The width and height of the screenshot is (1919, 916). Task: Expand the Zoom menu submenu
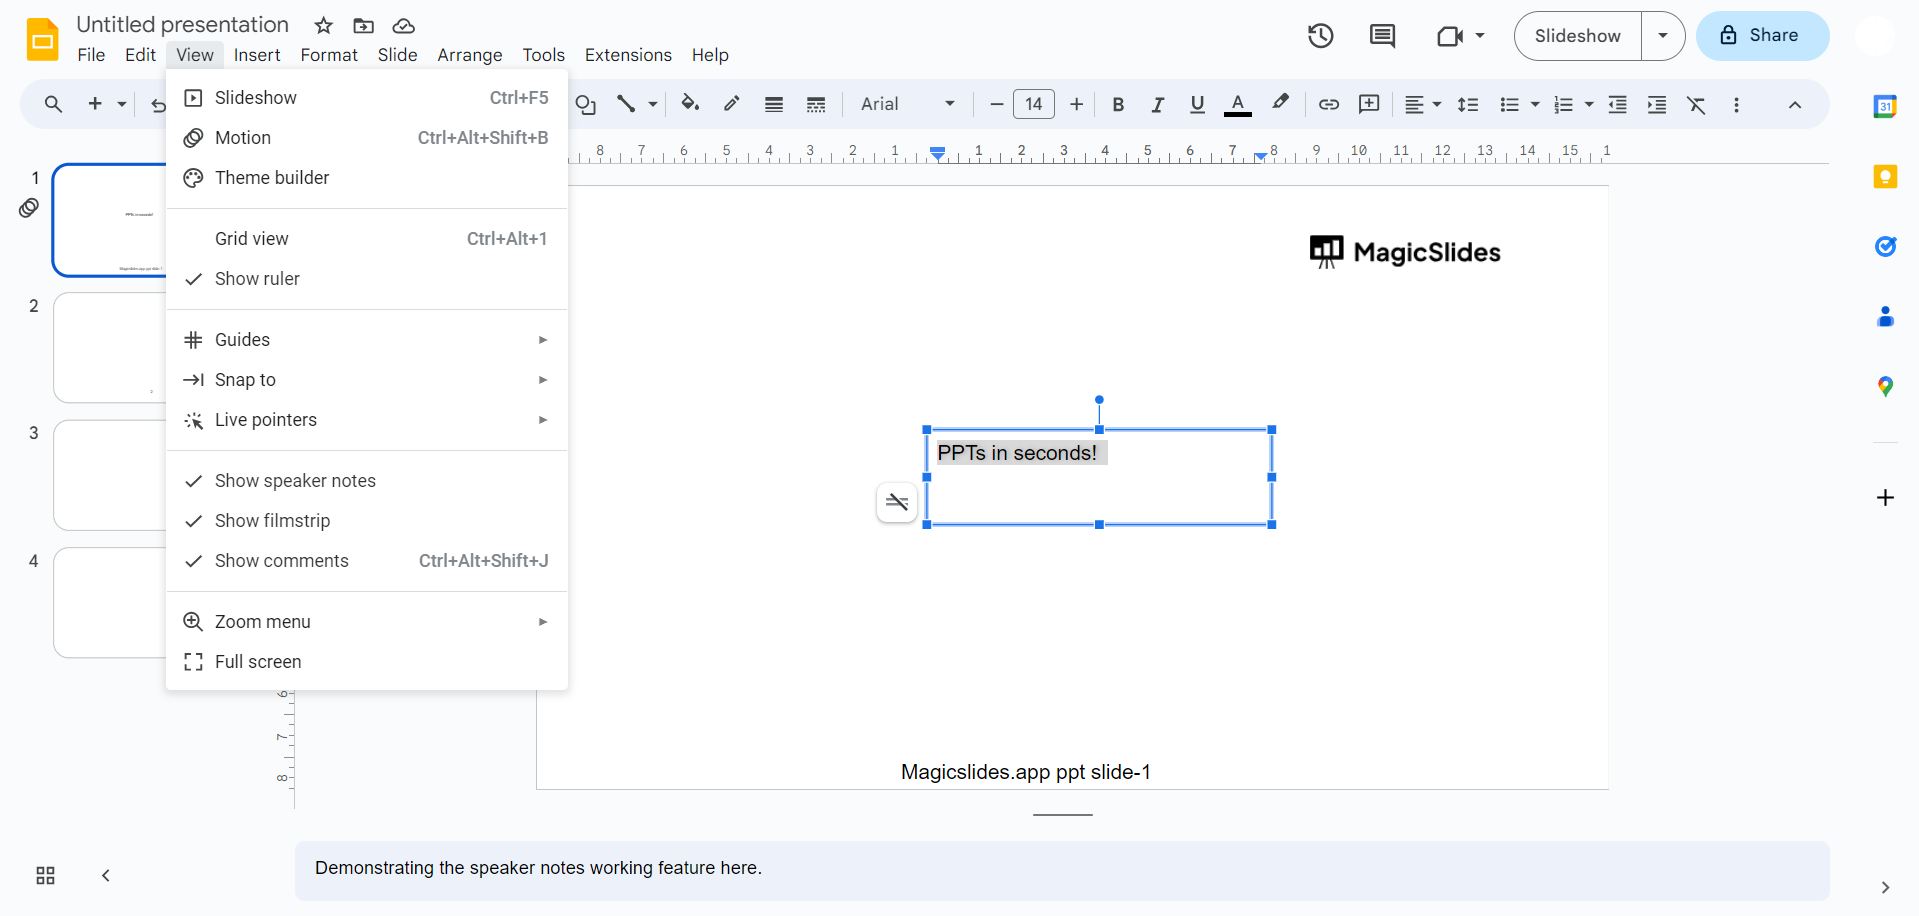click(x=367, y=622)
